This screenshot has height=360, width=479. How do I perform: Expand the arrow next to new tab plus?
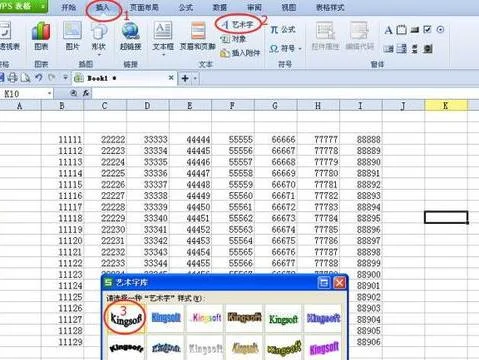(x=195, y=79)
